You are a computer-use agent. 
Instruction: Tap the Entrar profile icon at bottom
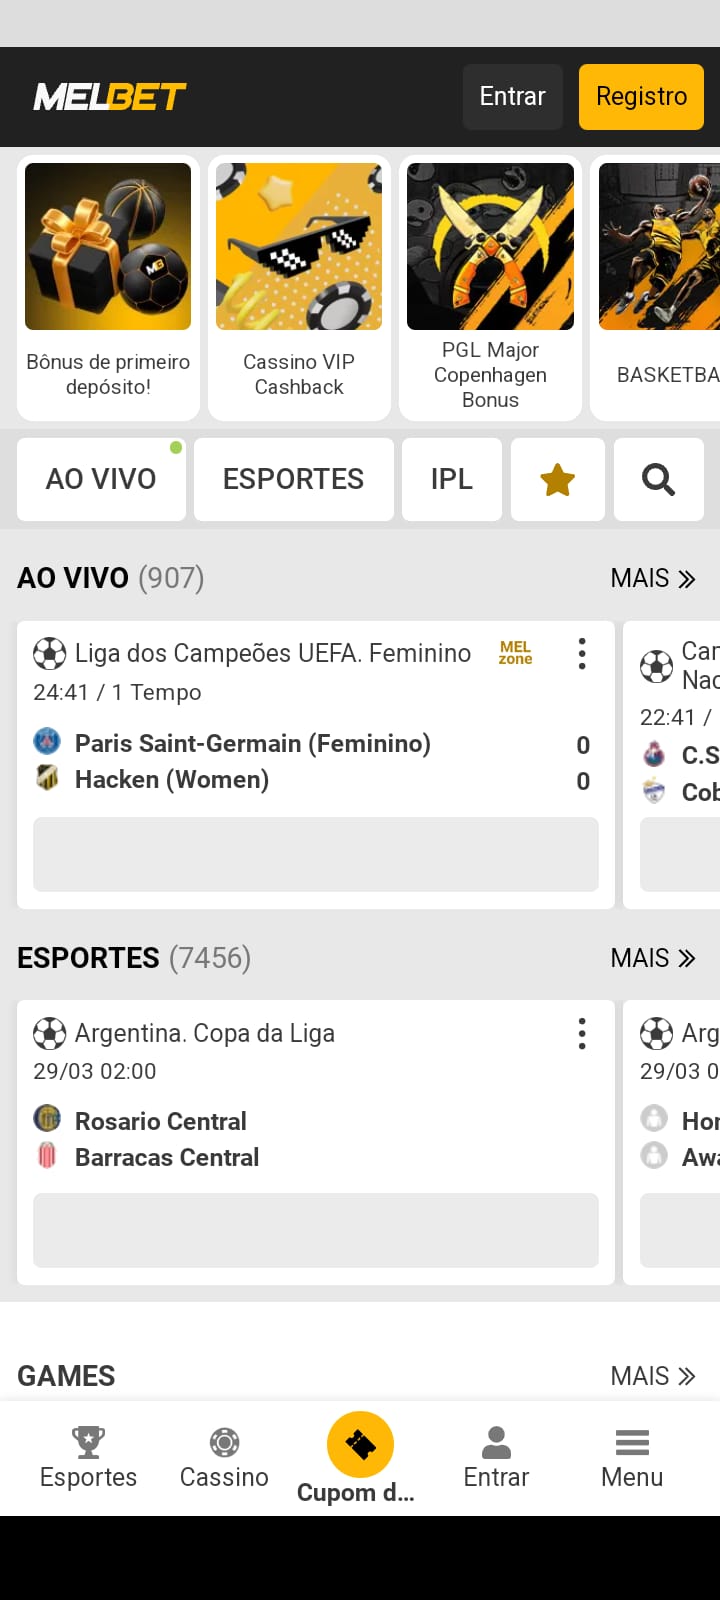496,1442
